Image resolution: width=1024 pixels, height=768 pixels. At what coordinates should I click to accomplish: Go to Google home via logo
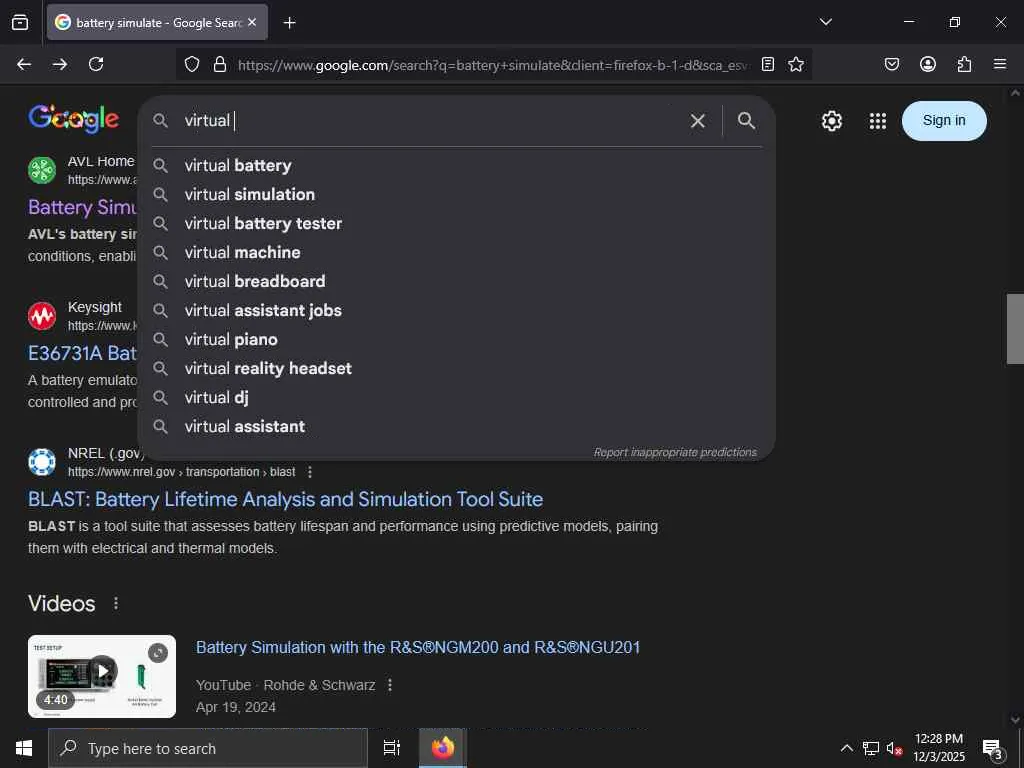[x=73, y=119]
